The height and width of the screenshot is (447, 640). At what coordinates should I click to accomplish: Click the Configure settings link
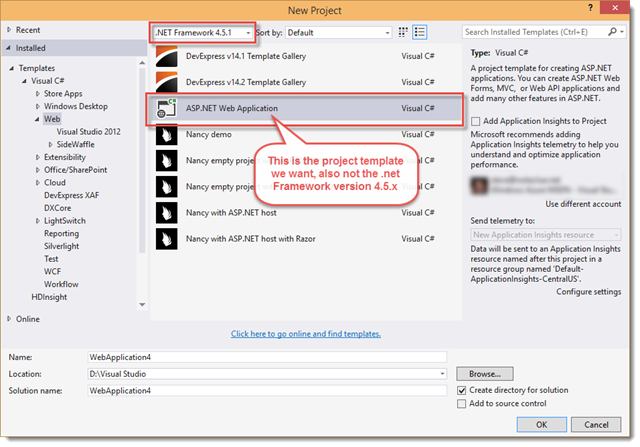click(589, 292)
